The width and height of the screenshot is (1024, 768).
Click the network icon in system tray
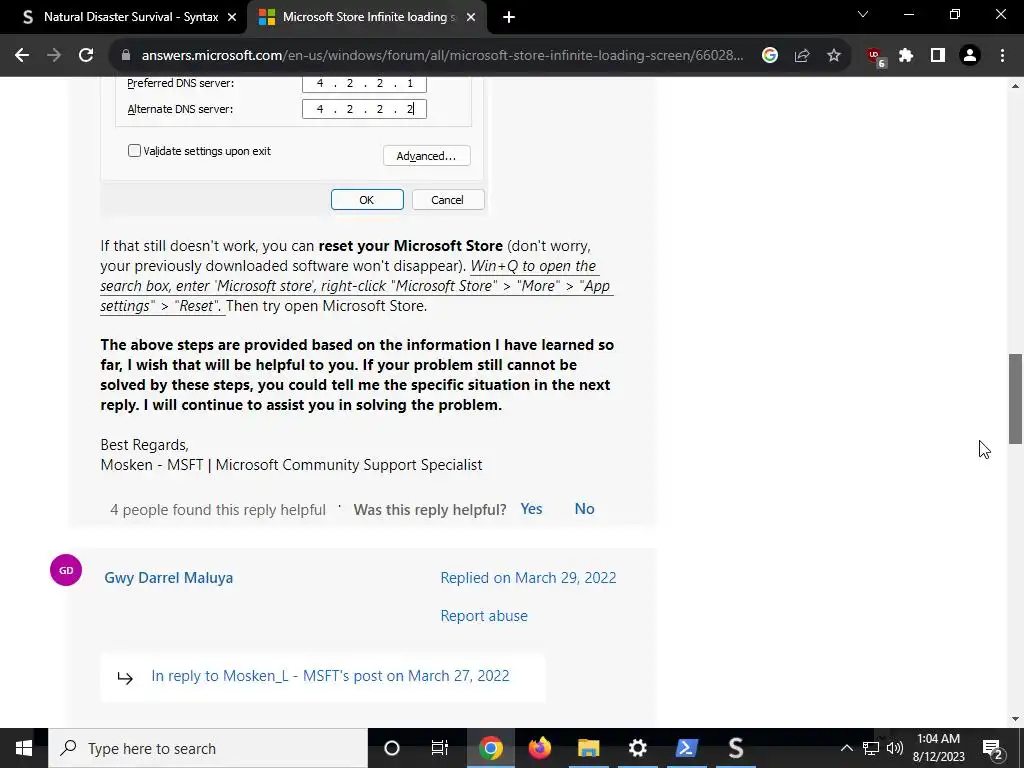pos(871,748)
